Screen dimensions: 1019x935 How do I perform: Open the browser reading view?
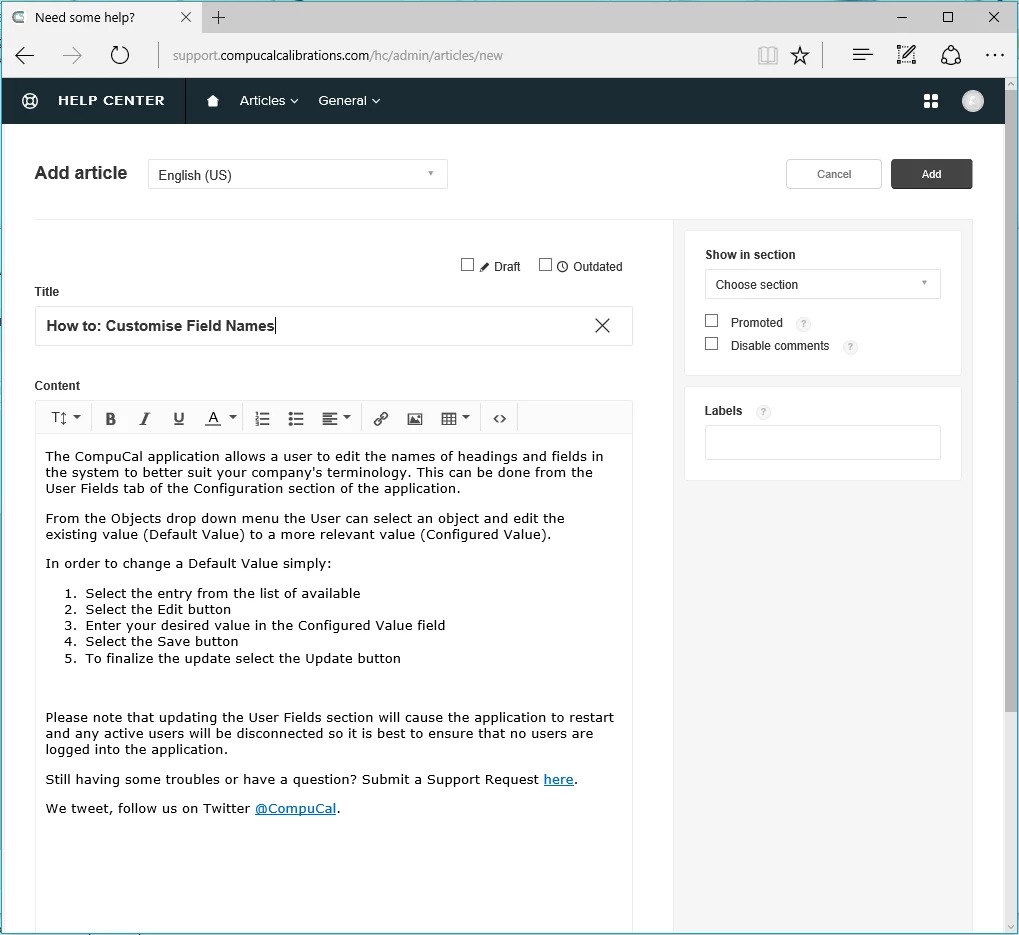[x=767, y=55]
